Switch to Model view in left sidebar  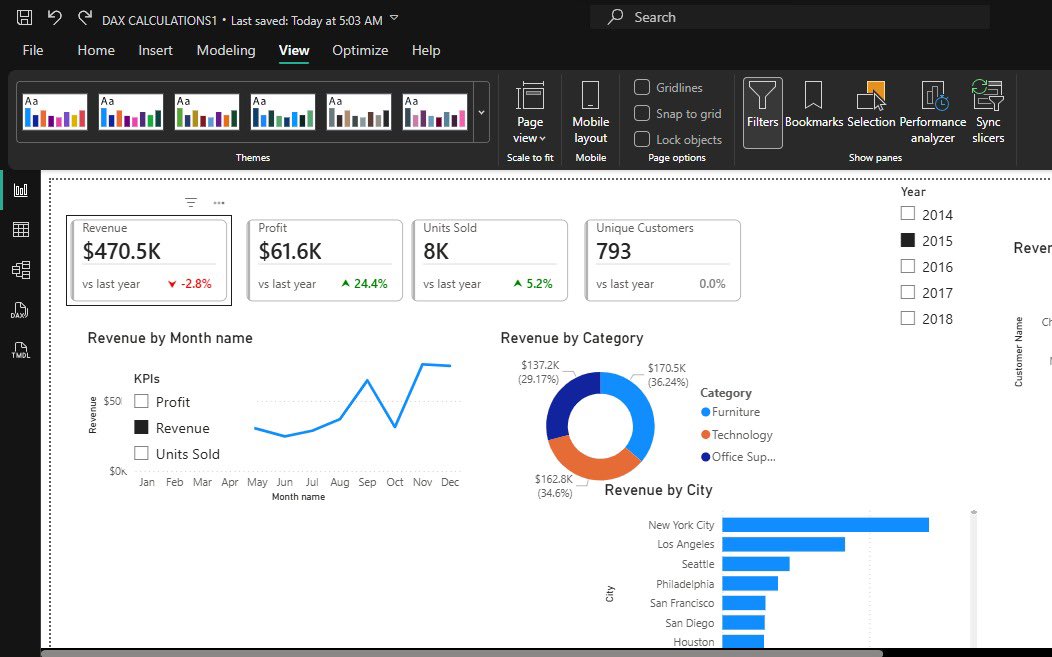[21, 270]
